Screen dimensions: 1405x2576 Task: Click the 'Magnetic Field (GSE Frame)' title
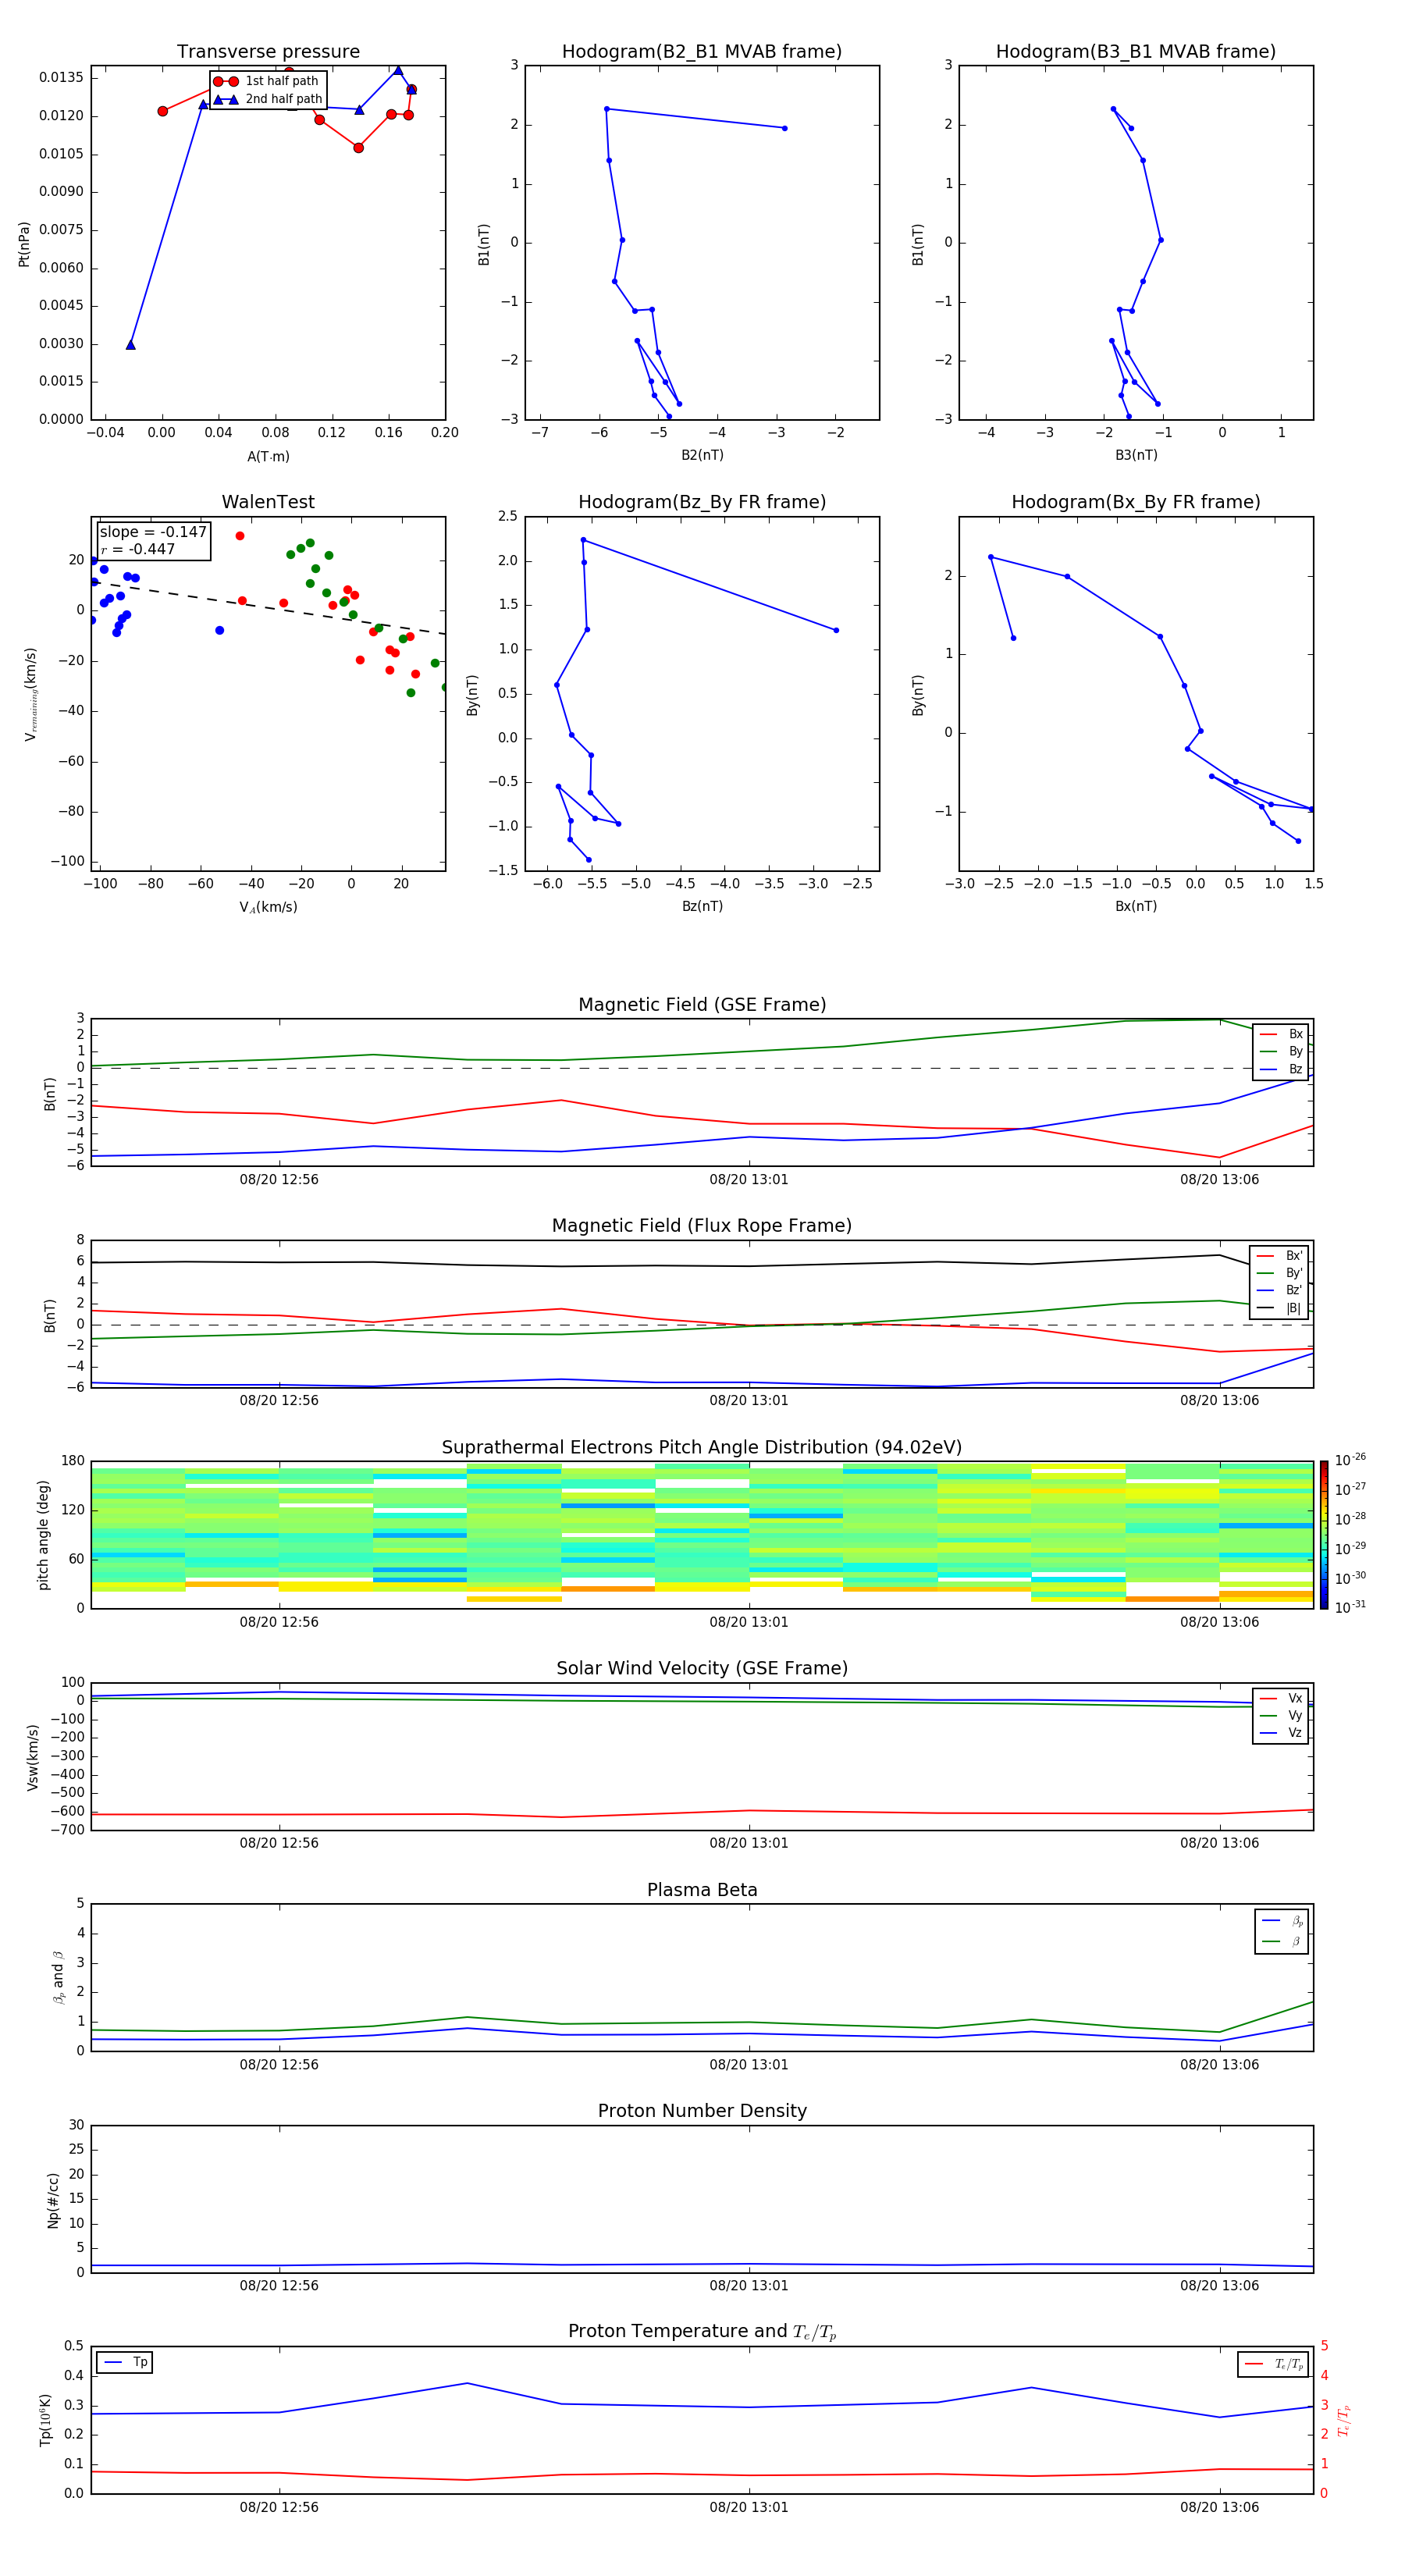702,1005
